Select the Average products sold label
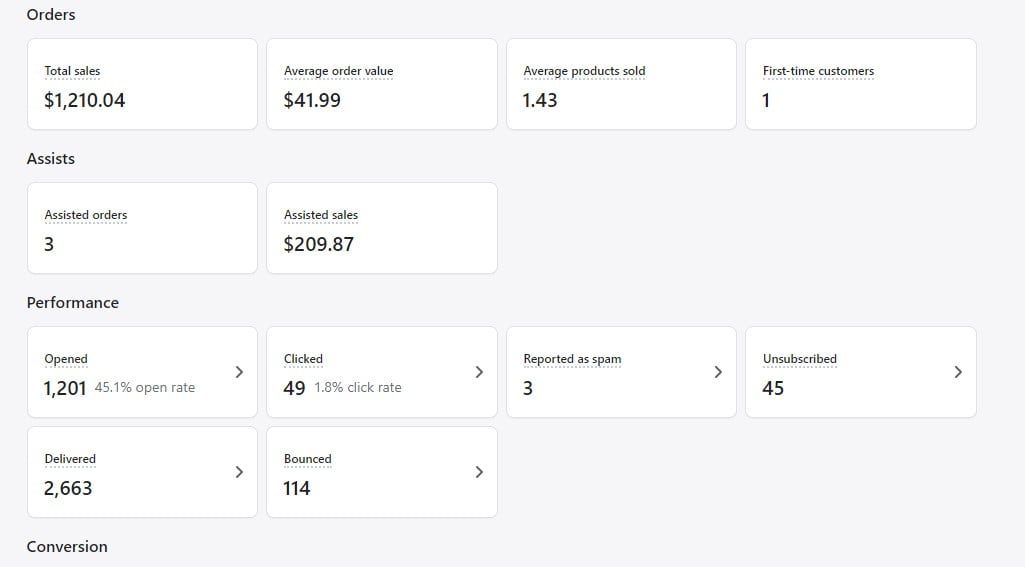 [584, 71]
